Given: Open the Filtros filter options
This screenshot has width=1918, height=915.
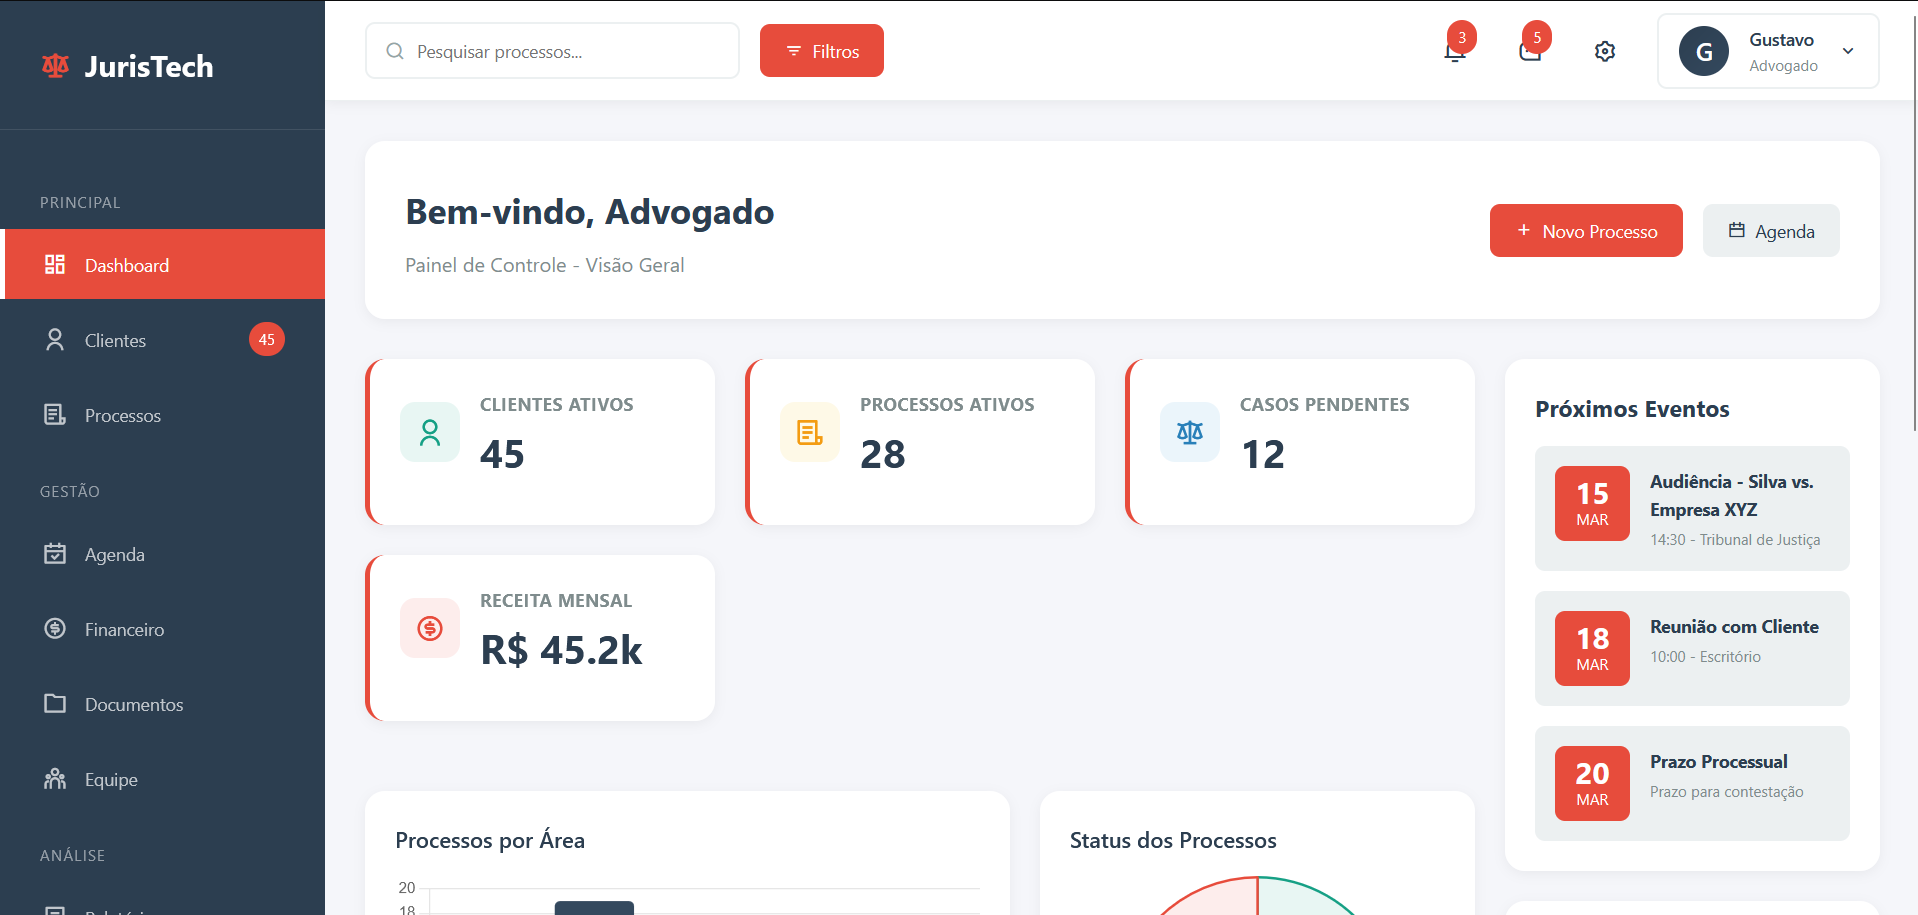Looking at the screenshot, I should click(821, 51).
